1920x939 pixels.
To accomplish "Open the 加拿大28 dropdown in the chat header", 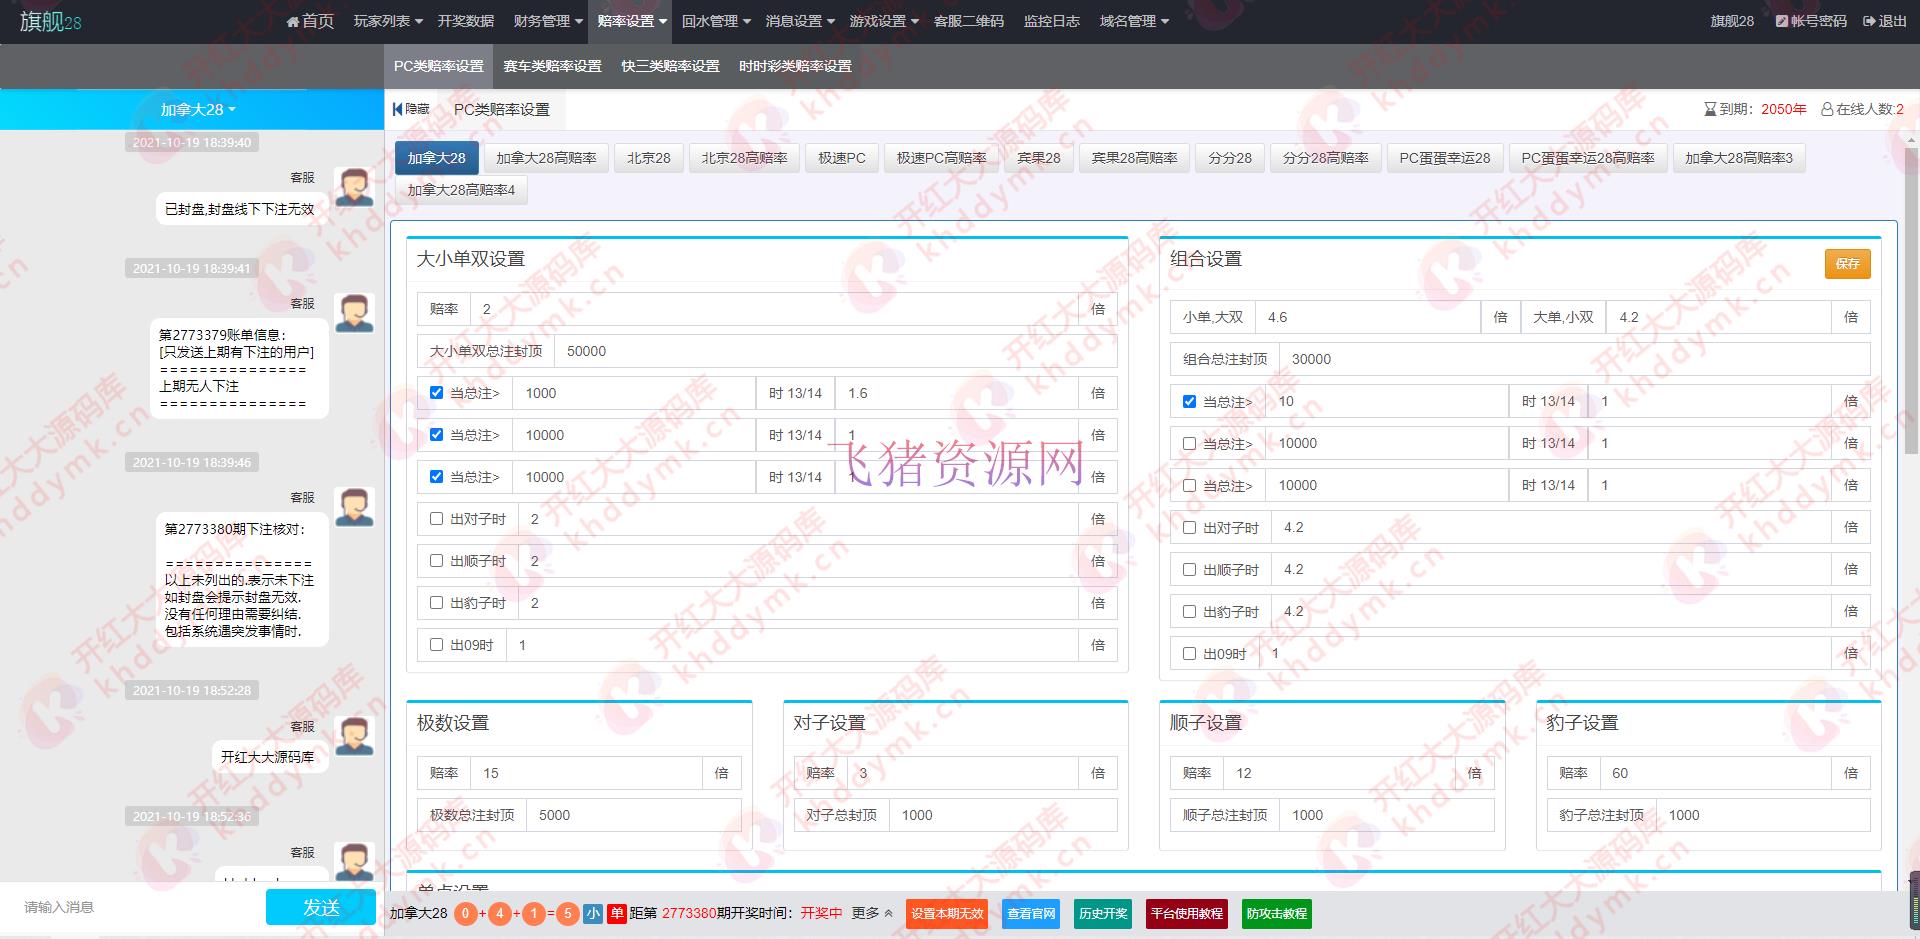I will click(197, 109).
